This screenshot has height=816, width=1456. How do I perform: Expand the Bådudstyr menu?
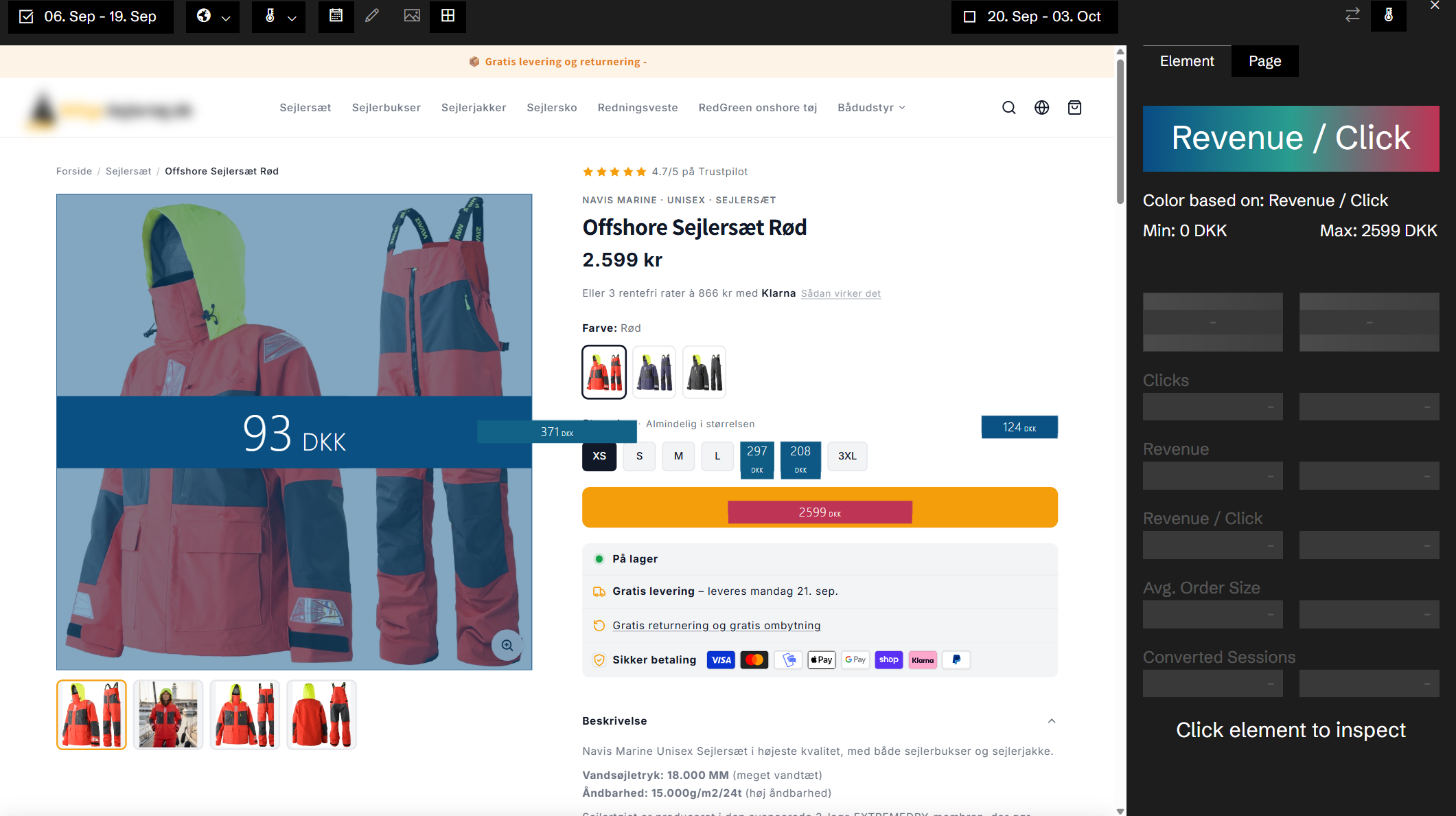point(871,107)
